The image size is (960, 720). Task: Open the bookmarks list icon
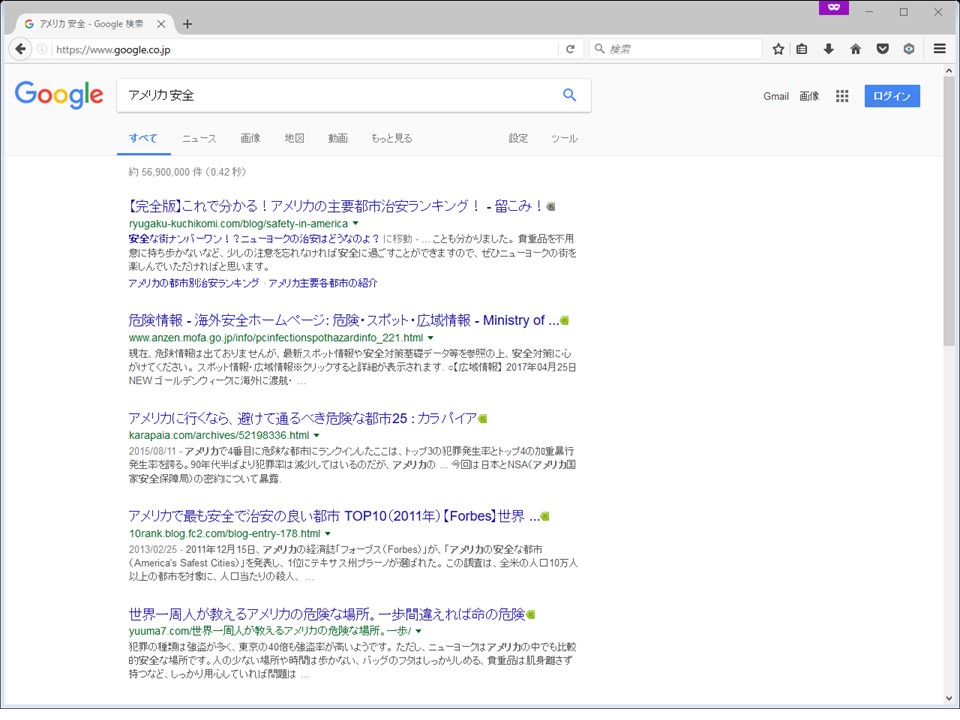[802, 49]
